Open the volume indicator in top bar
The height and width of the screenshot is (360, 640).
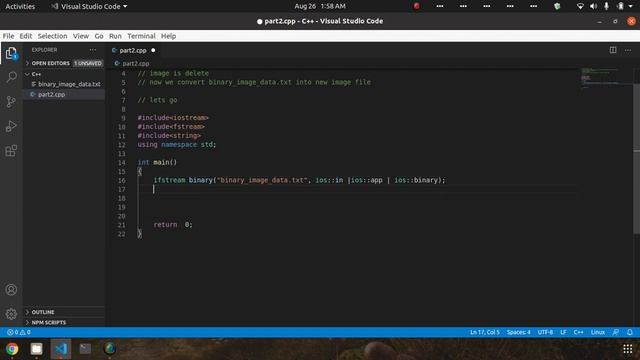click(x=593, y=6)
